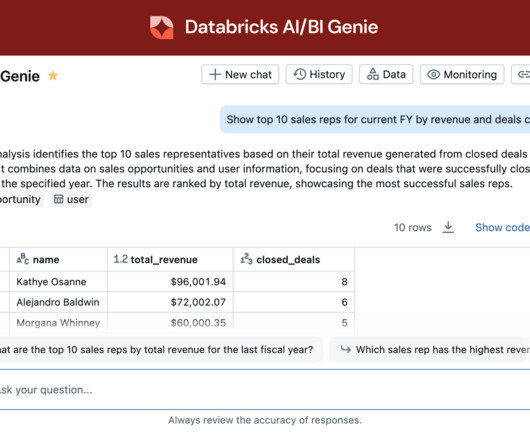Click the 'Always review the accuracy' notice

(265, 420)
